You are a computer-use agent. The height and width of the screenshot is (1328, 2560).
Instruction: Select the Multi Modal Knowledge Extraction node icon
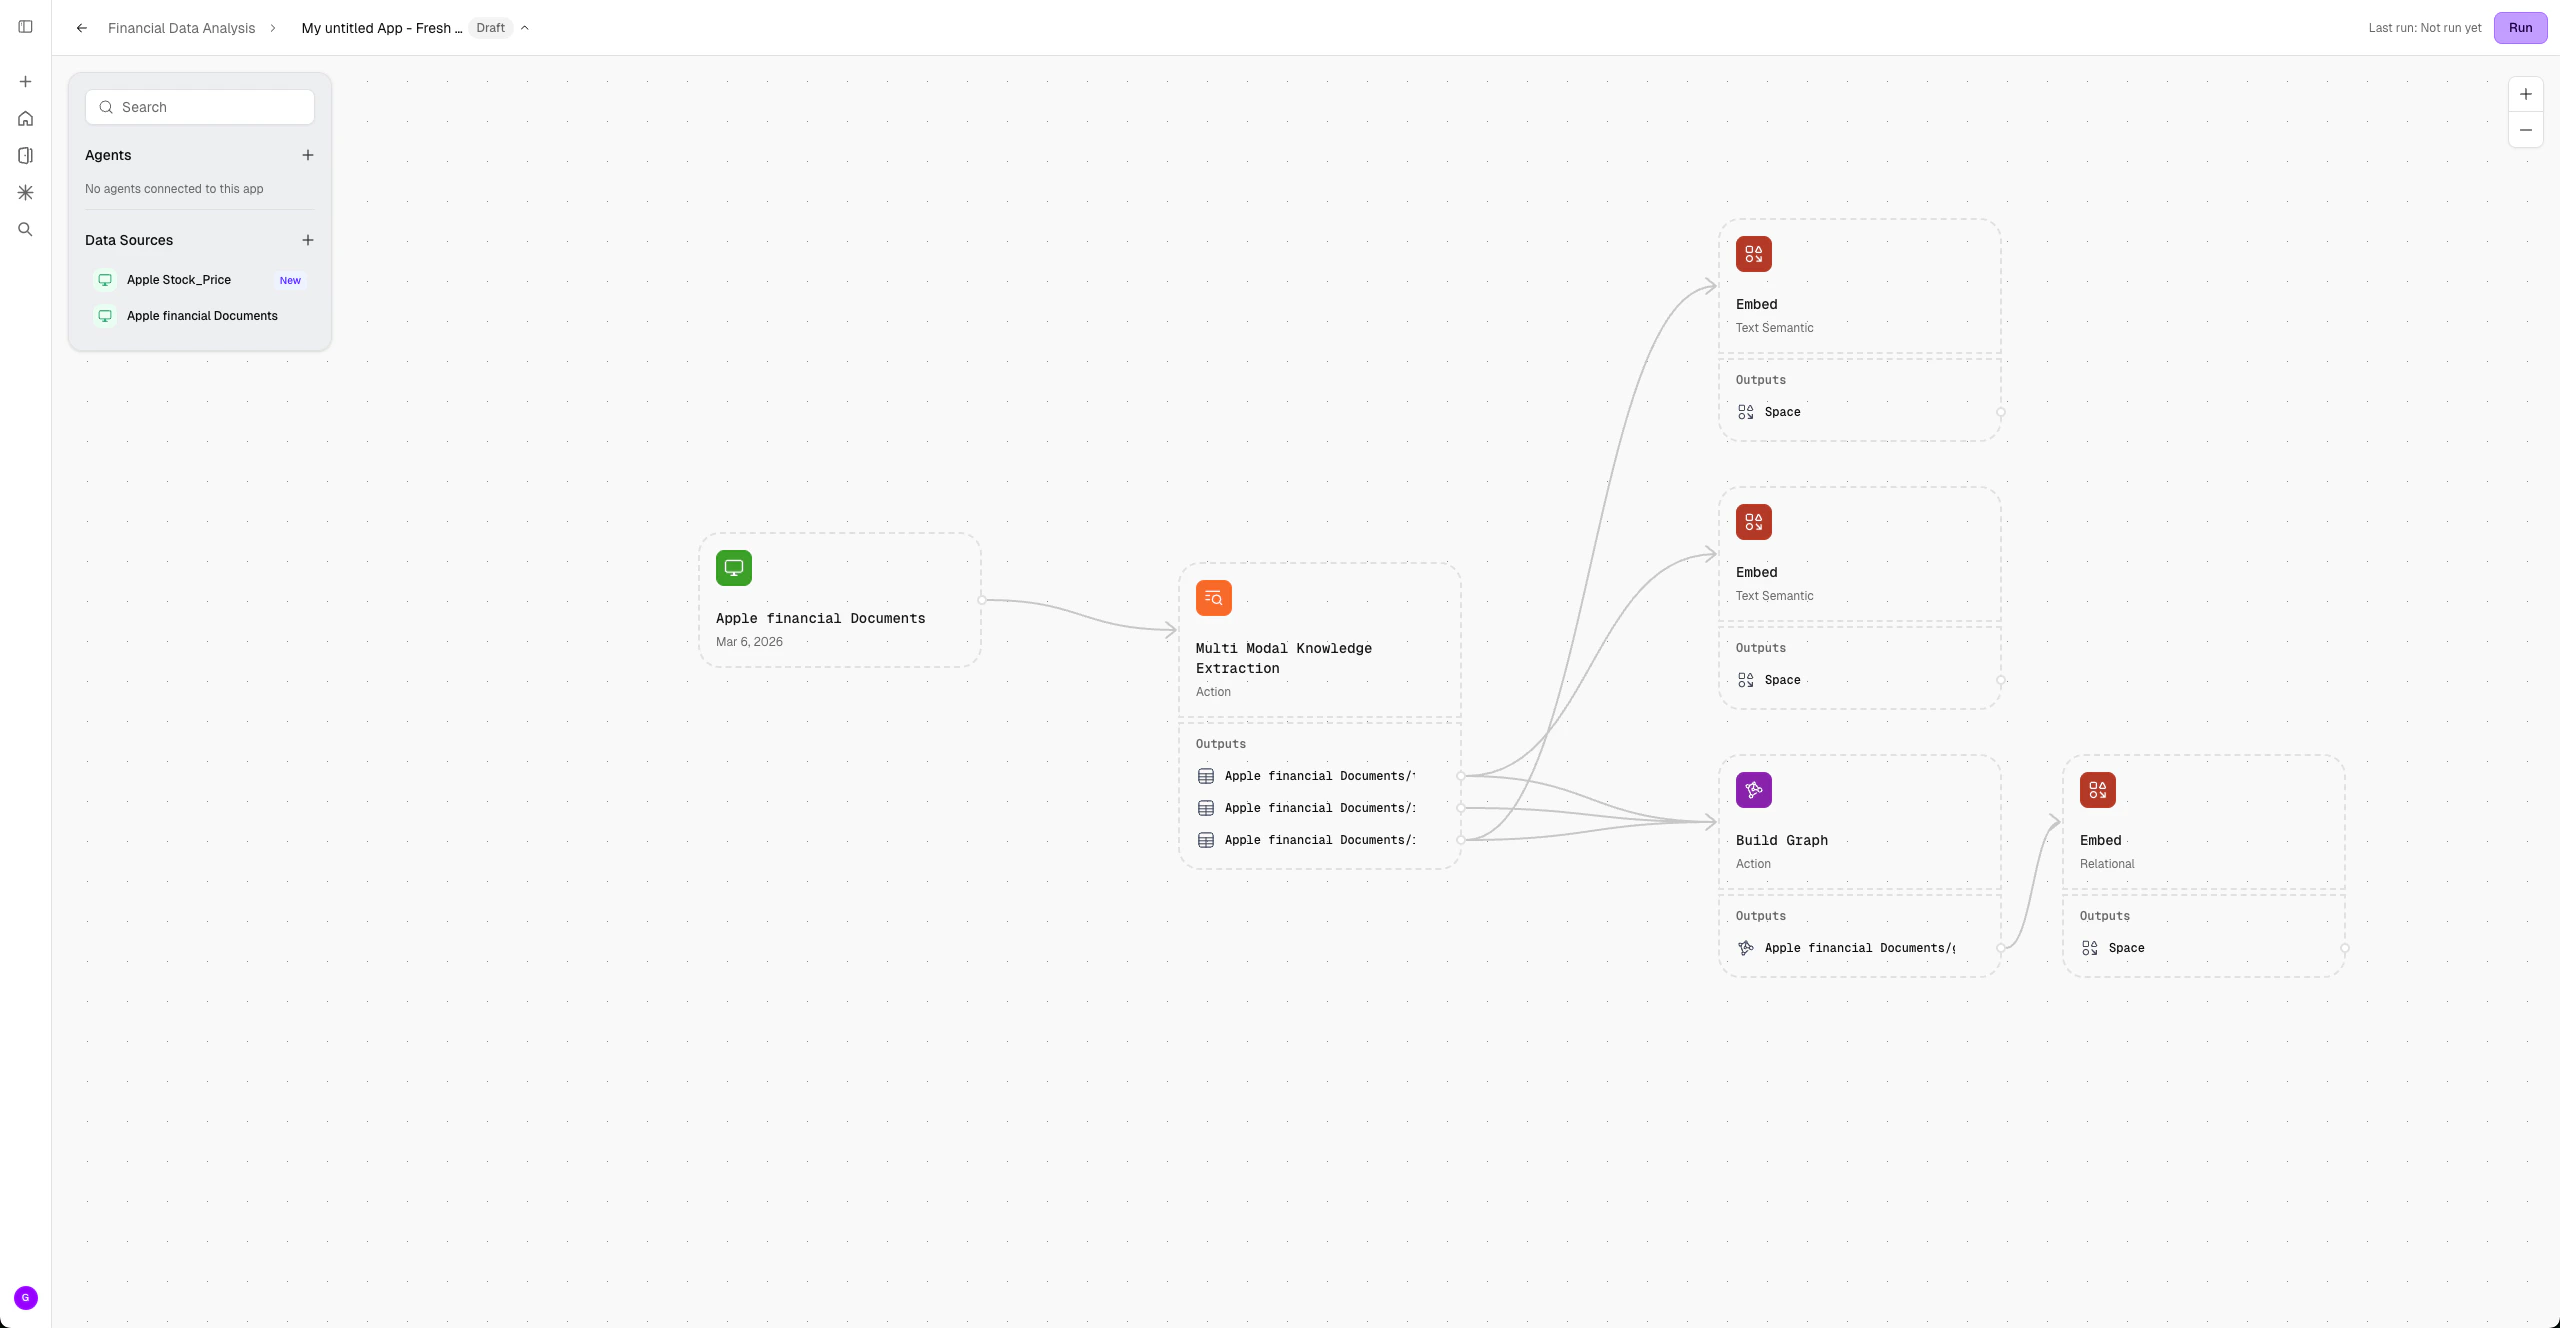(1212, 597)
